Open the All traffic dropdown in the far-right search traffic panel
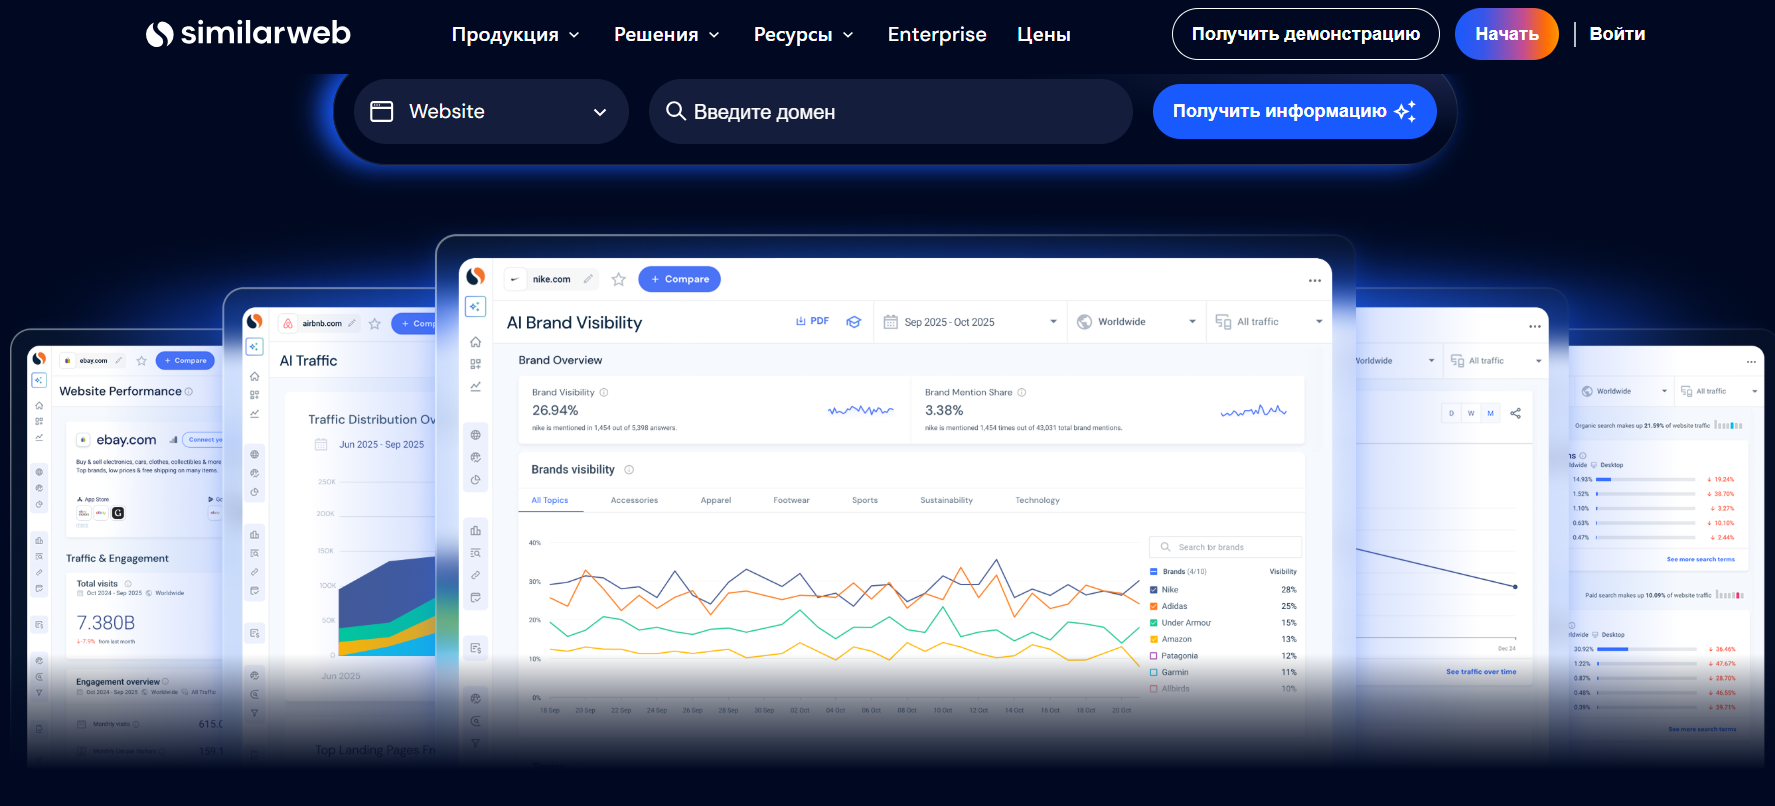The width and height of the screenshot is (1775, 806). click(x=1718, y=391)
